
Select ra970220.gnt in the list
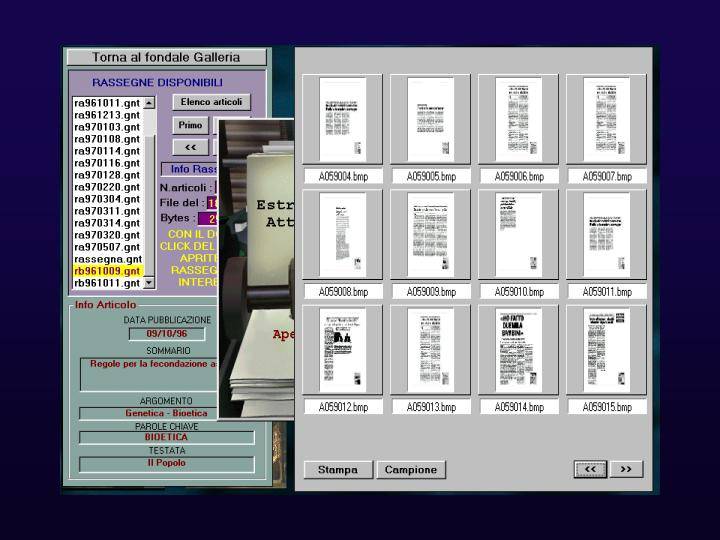pyautogui.click(x=108, y=187)
